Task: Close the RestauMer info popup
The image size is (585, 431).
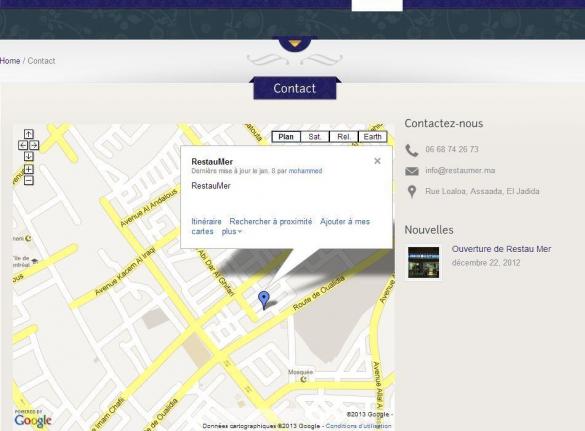Action: [x=377, y=161]
